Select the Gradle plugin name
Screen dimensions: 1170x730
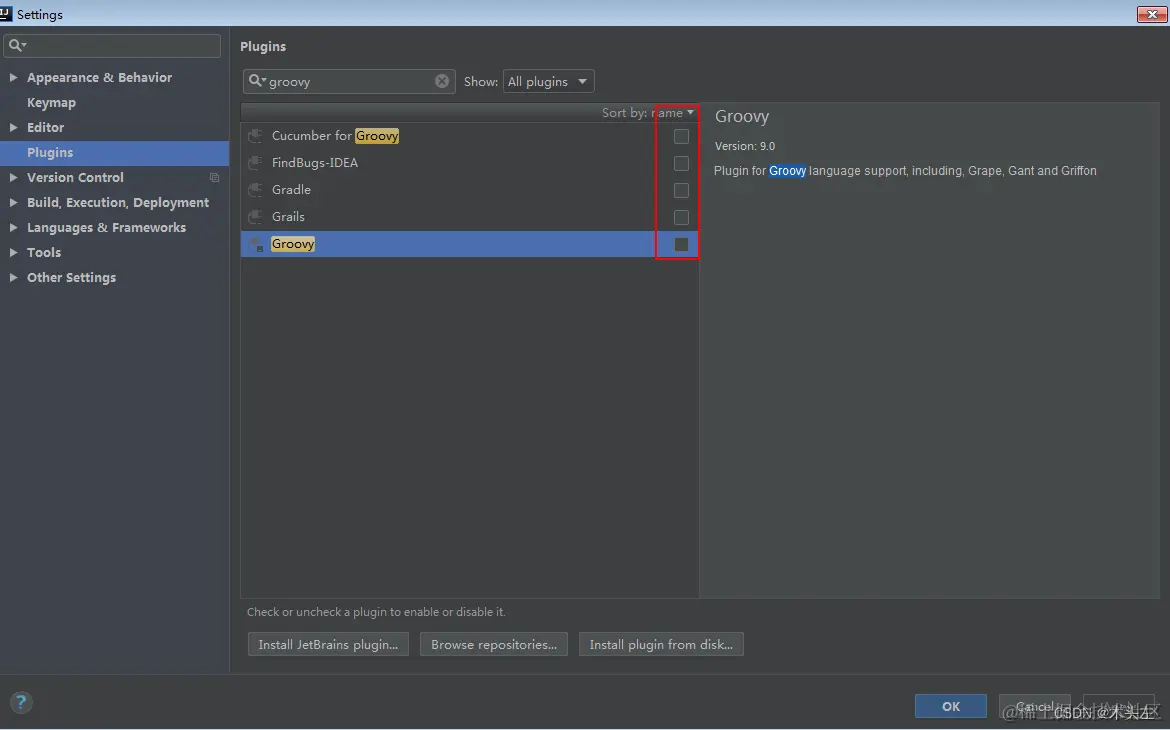coord(291,190)
